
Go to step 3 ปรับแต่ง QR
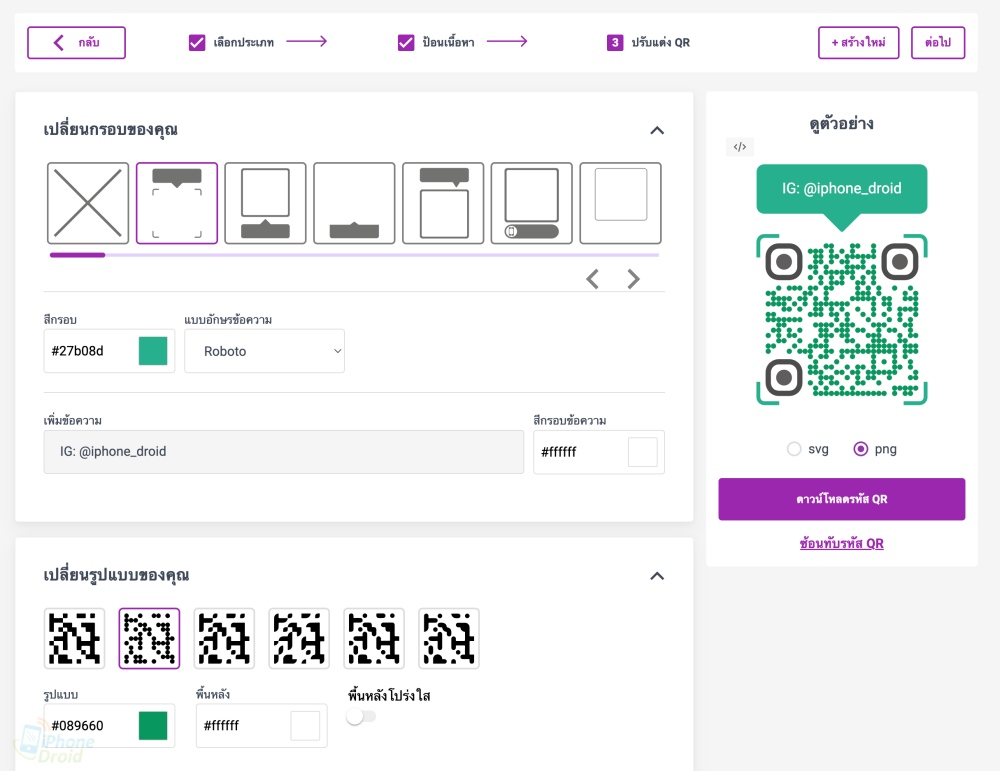[x=648, y=43]
